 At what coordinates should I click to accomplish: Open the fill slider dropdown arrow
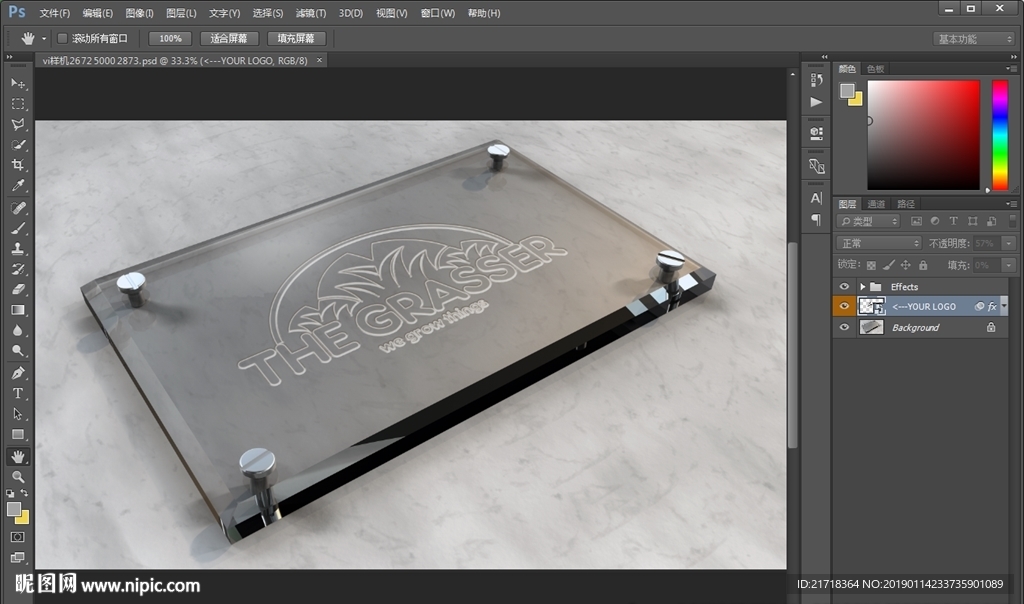[1009, 265]
